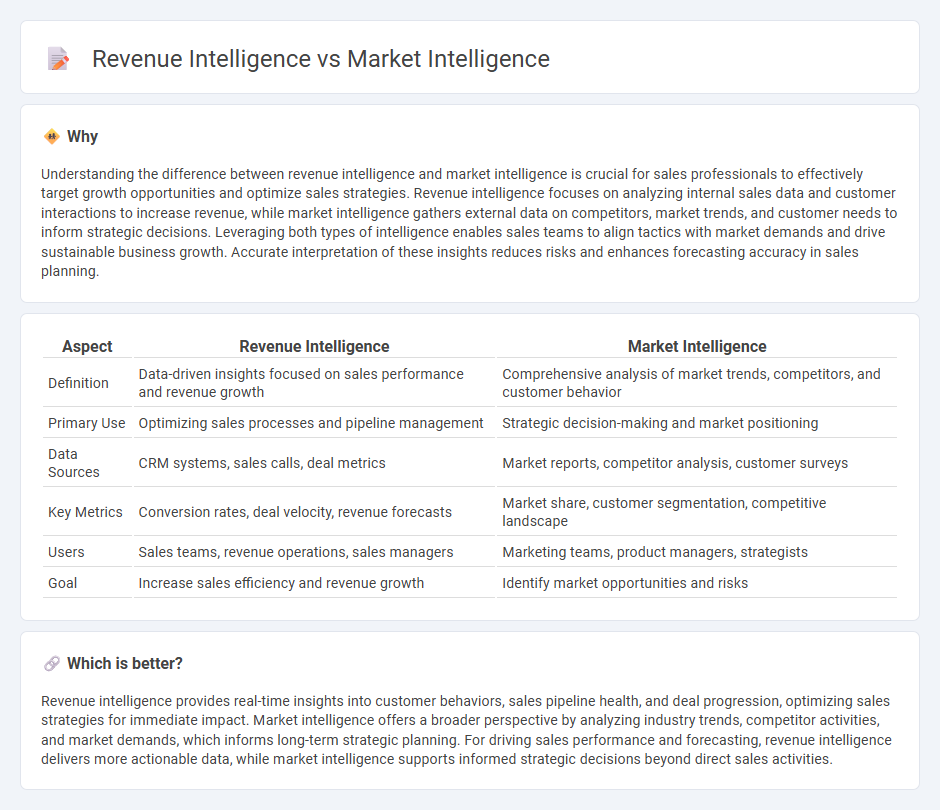Screen dimensions: 940x810
Task: Select the Definition row label
Action: point(79,383)
